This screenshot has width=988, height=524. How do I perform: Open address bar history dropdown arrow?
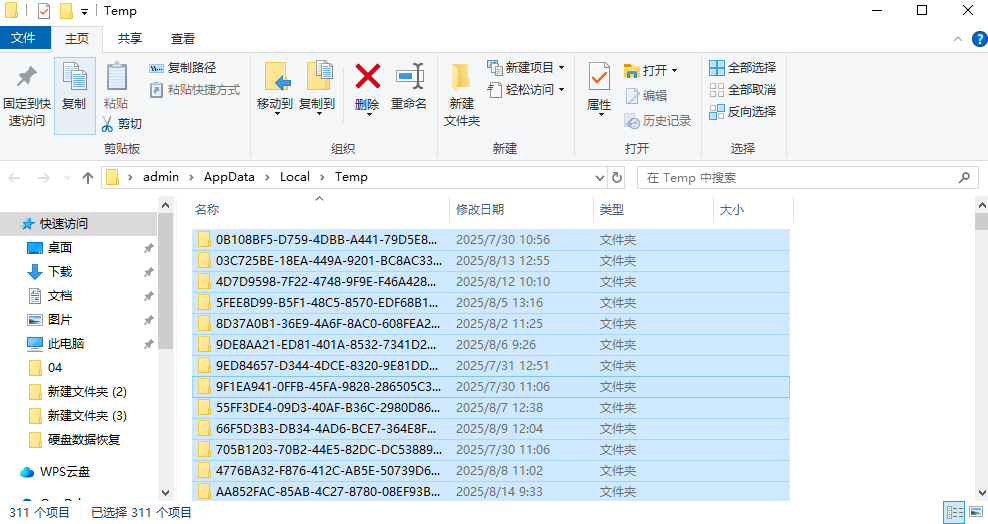[x=599, y=178]
